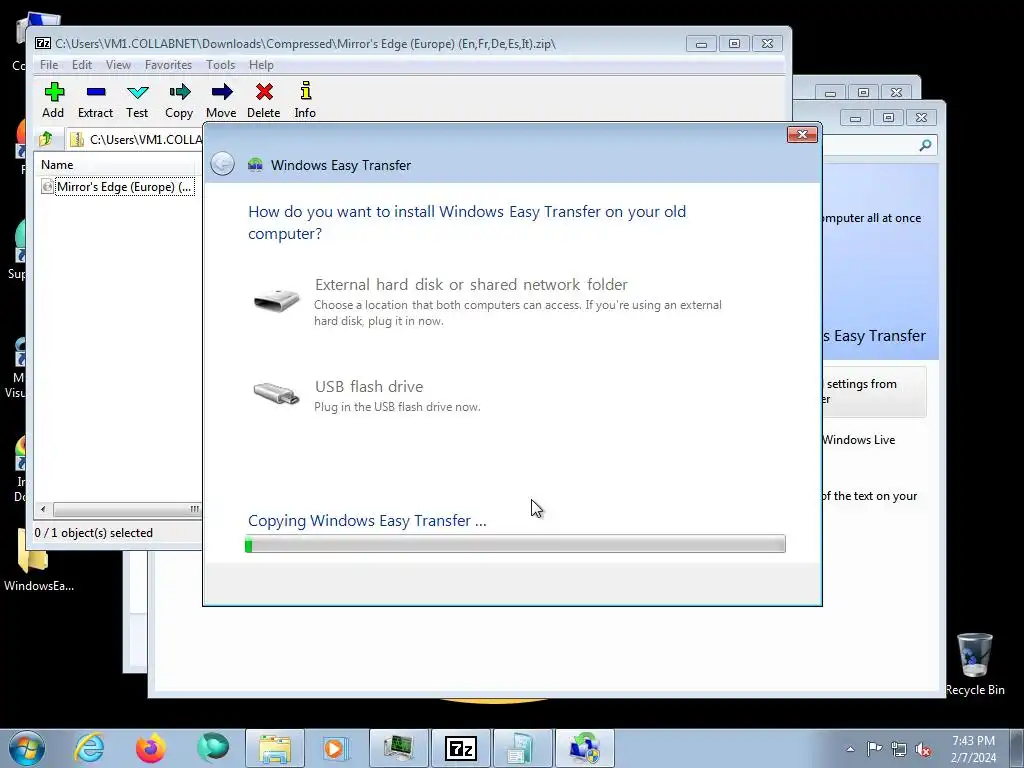Open Action Center flag in the tray
Screen dimensions: 1024x768
coord(874,749)
